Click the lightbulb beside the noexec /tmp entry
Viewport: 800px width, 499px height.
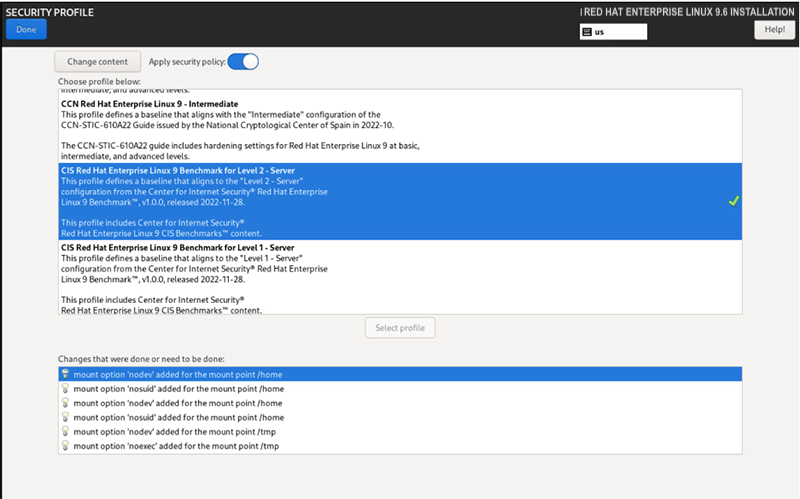(65, 446)
